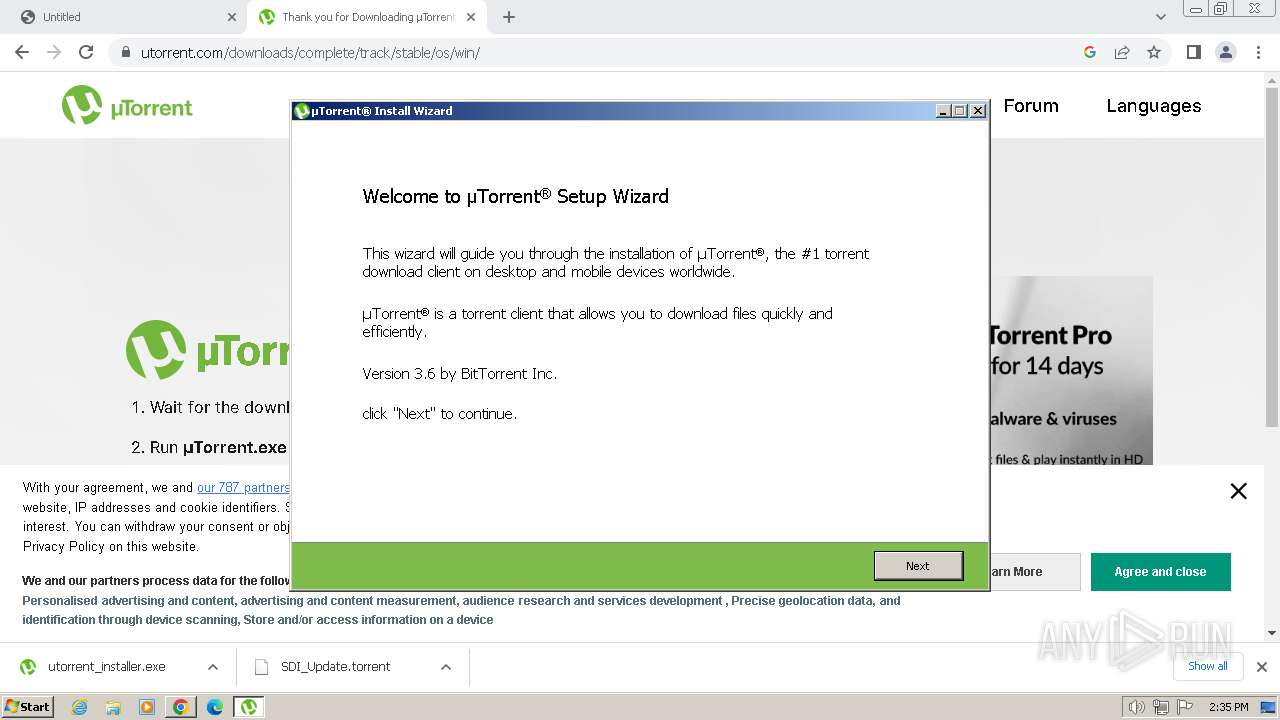Open 'our 787 partners' link
This screenshot has height=720, width=1280.
(243, 488)
